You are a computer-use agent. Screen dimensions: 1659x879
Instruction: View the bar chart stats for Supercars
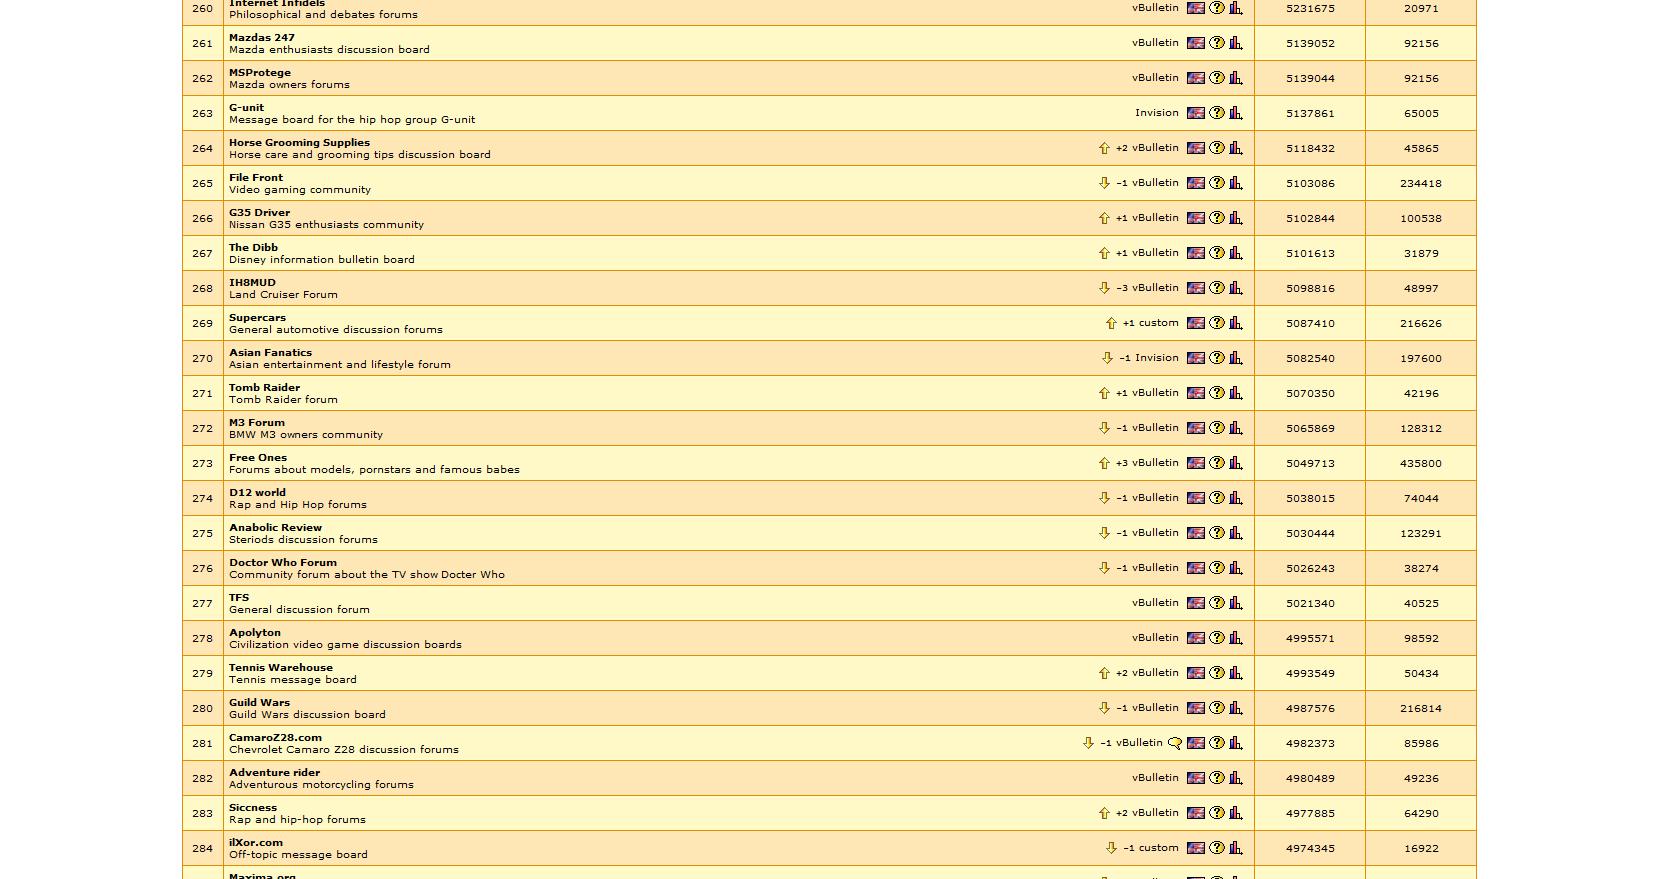pyautogui.click(x=1236, y=323)
